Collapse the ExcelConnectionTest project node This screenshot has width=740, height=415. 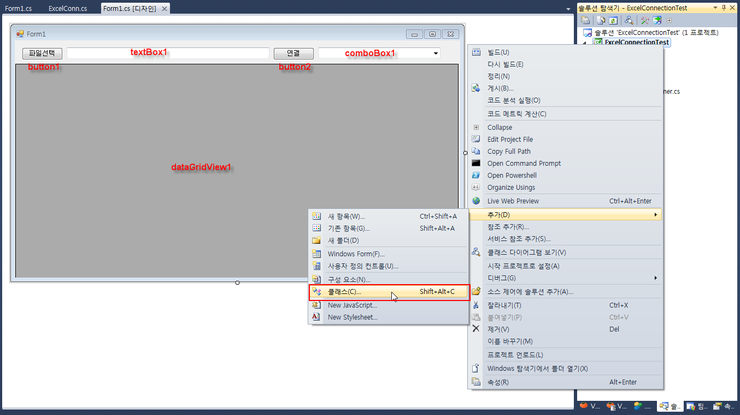[x=584, y=44]
